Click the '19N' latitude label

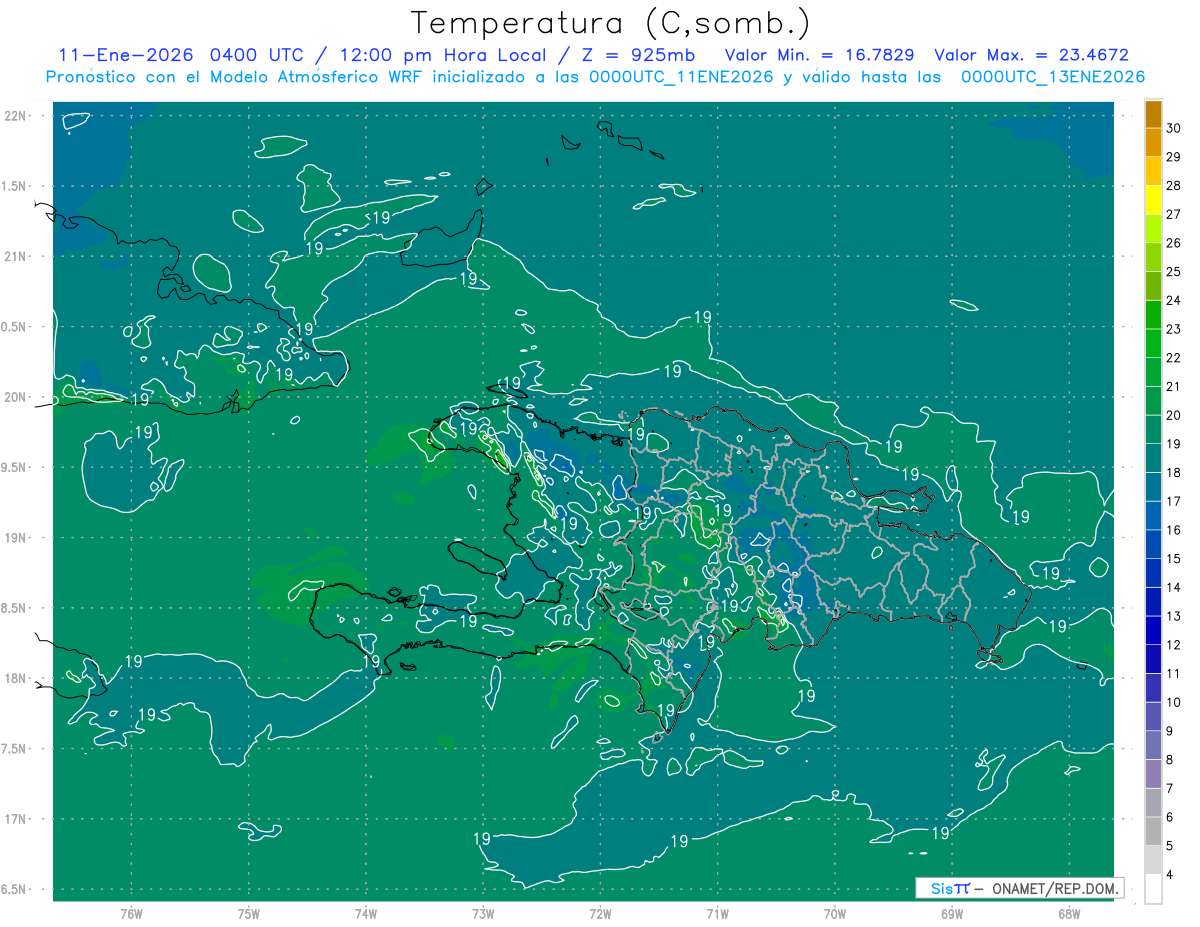click(16, 537)
